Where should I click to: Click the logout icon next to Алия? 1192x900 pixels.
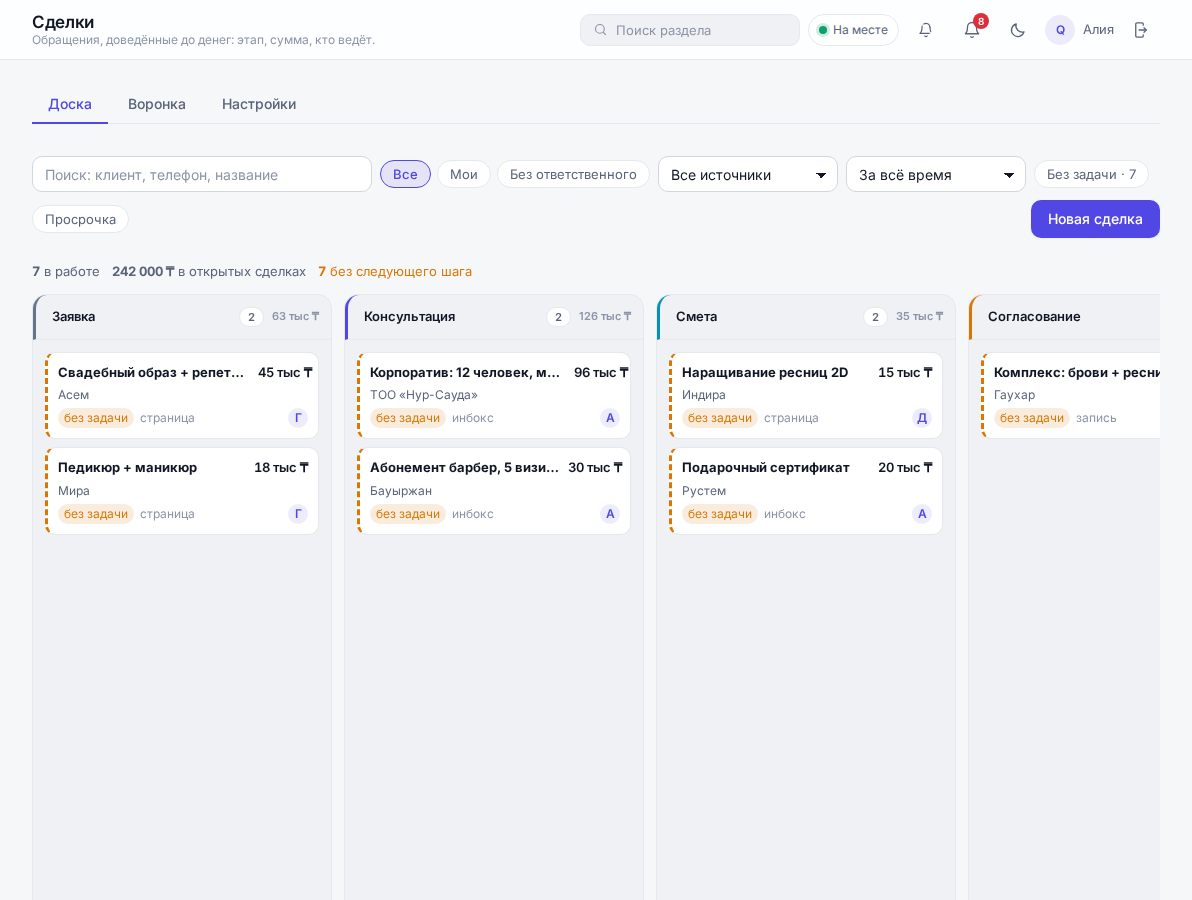[1140, 30]
